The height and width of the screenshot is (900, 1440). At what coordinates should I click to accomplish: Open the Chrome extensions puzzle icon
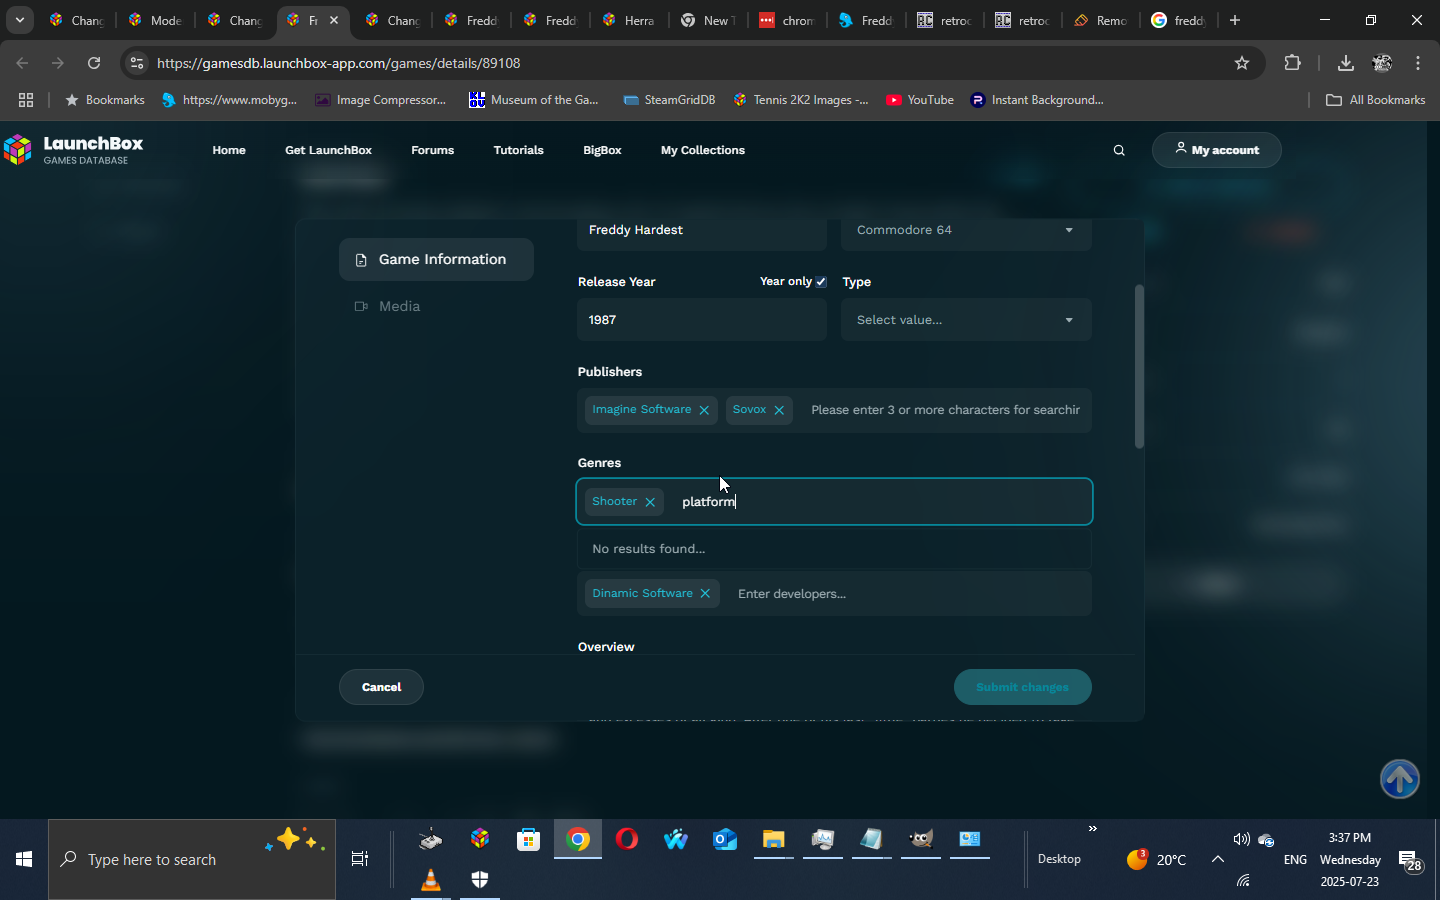(x=1292, y=63)
